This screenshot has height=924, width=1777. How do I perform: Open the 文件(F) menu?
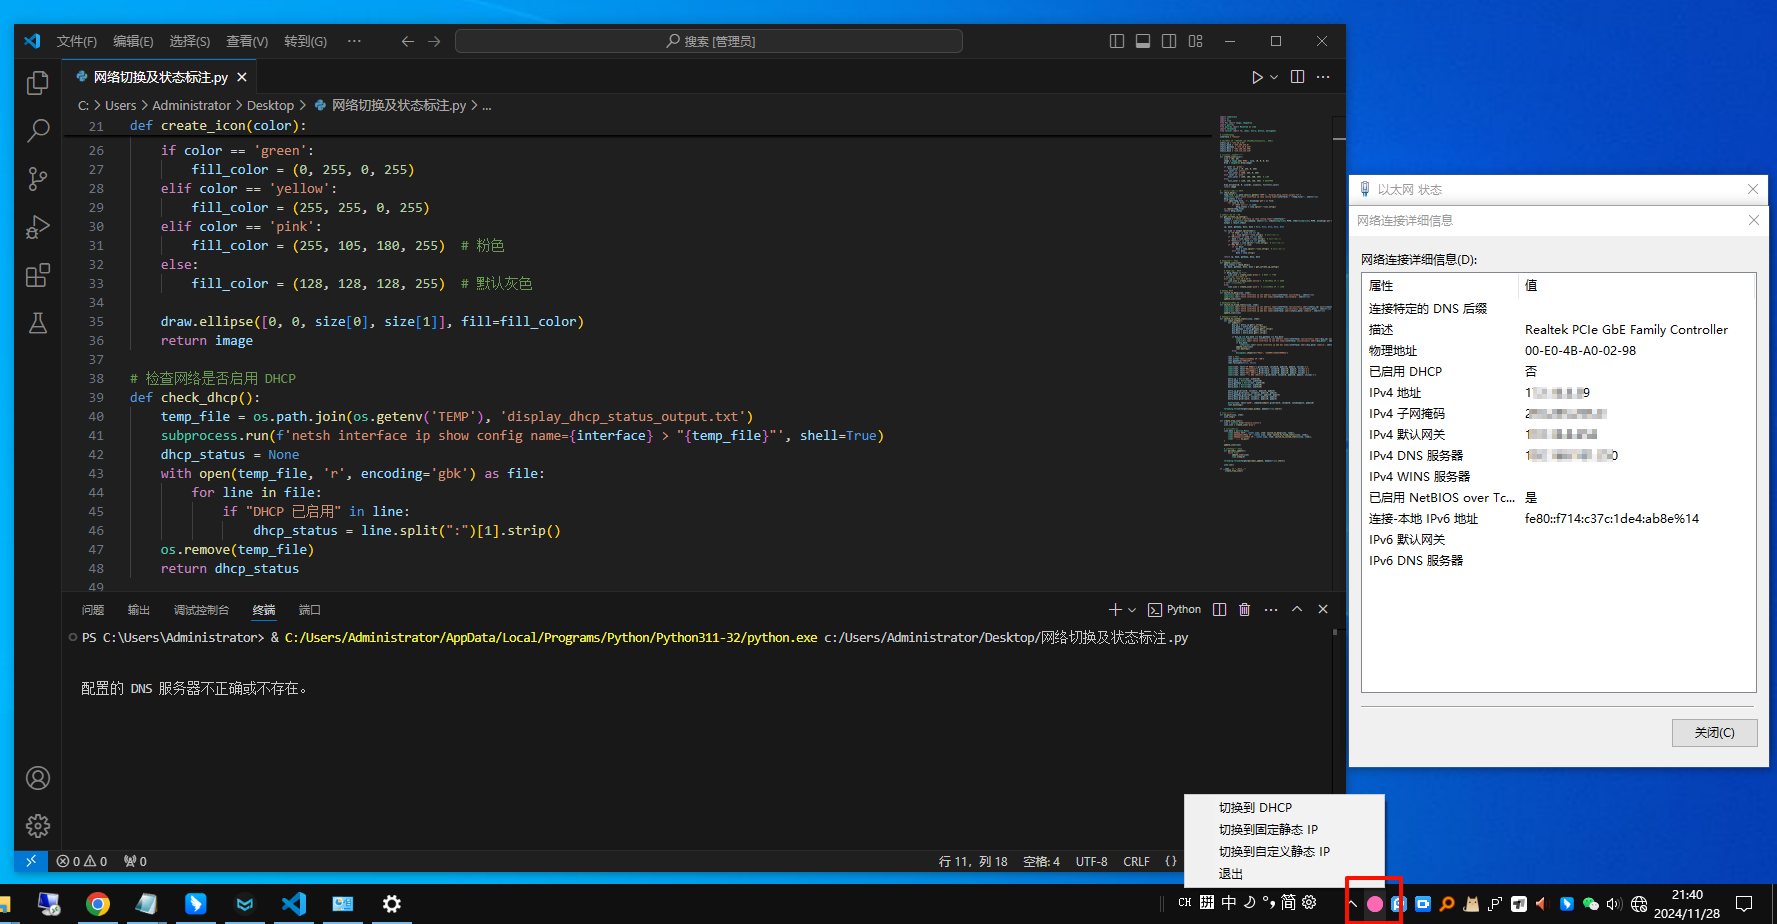tap(77, 41)
